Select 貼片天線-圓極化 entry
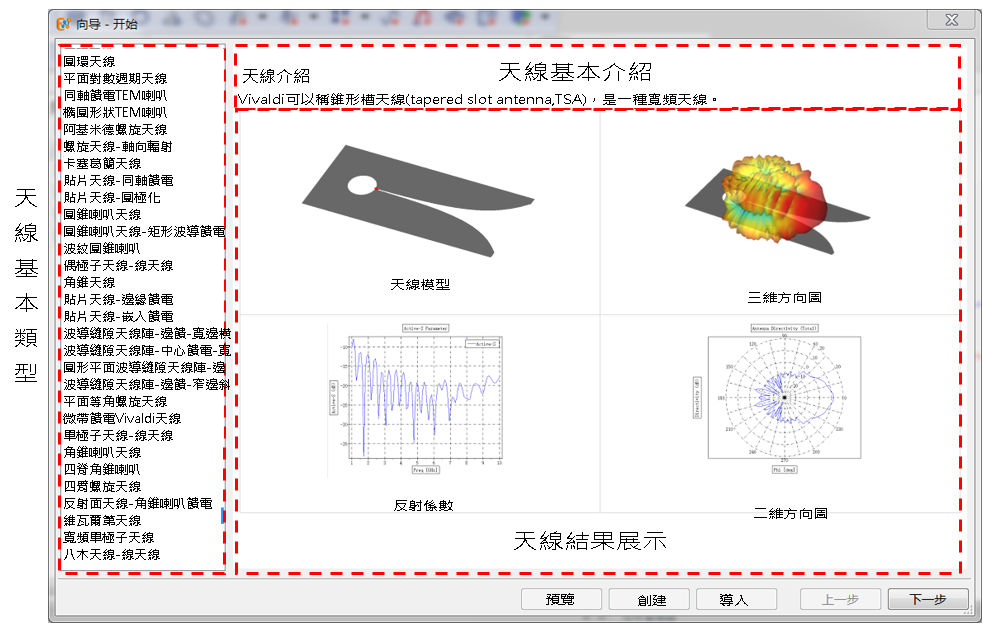The height and width of the screenshot is (630, 983). 112,197
